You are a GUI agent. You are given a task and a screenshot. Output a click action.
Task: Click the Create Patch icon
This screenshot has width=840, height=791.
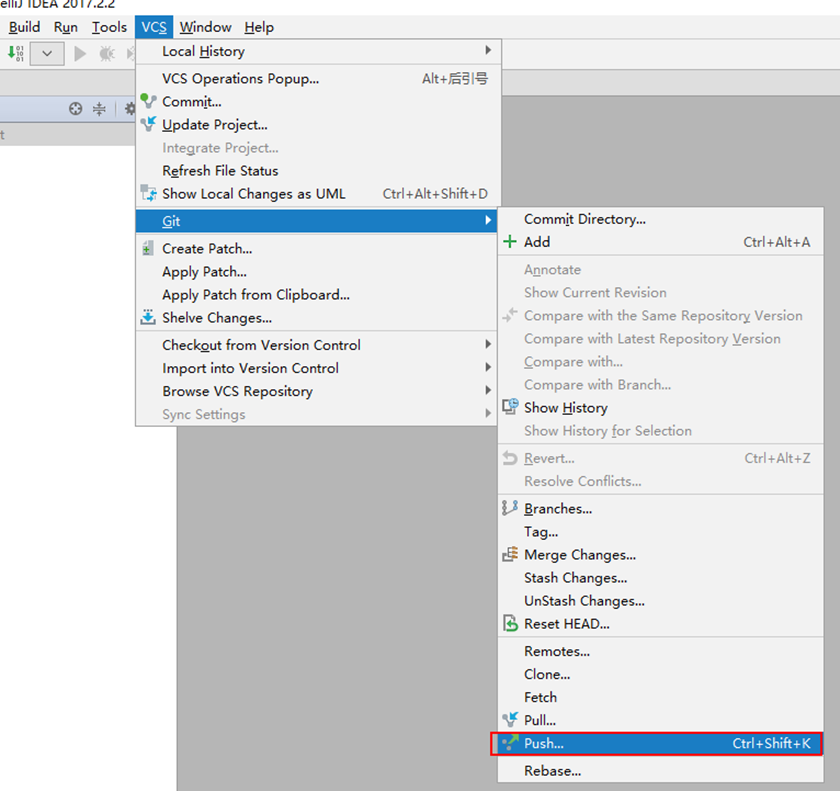pyautogui.click(x=148, y=248)
